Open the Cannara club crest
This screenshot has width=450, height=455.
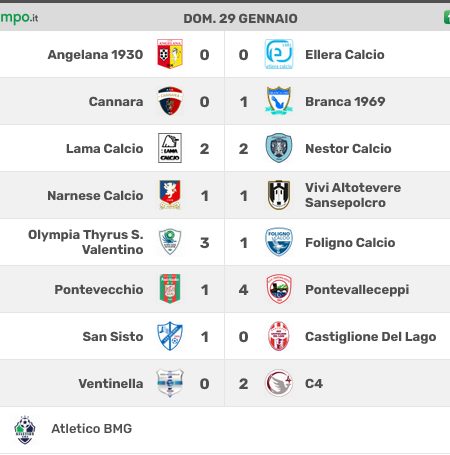point(170,101)
